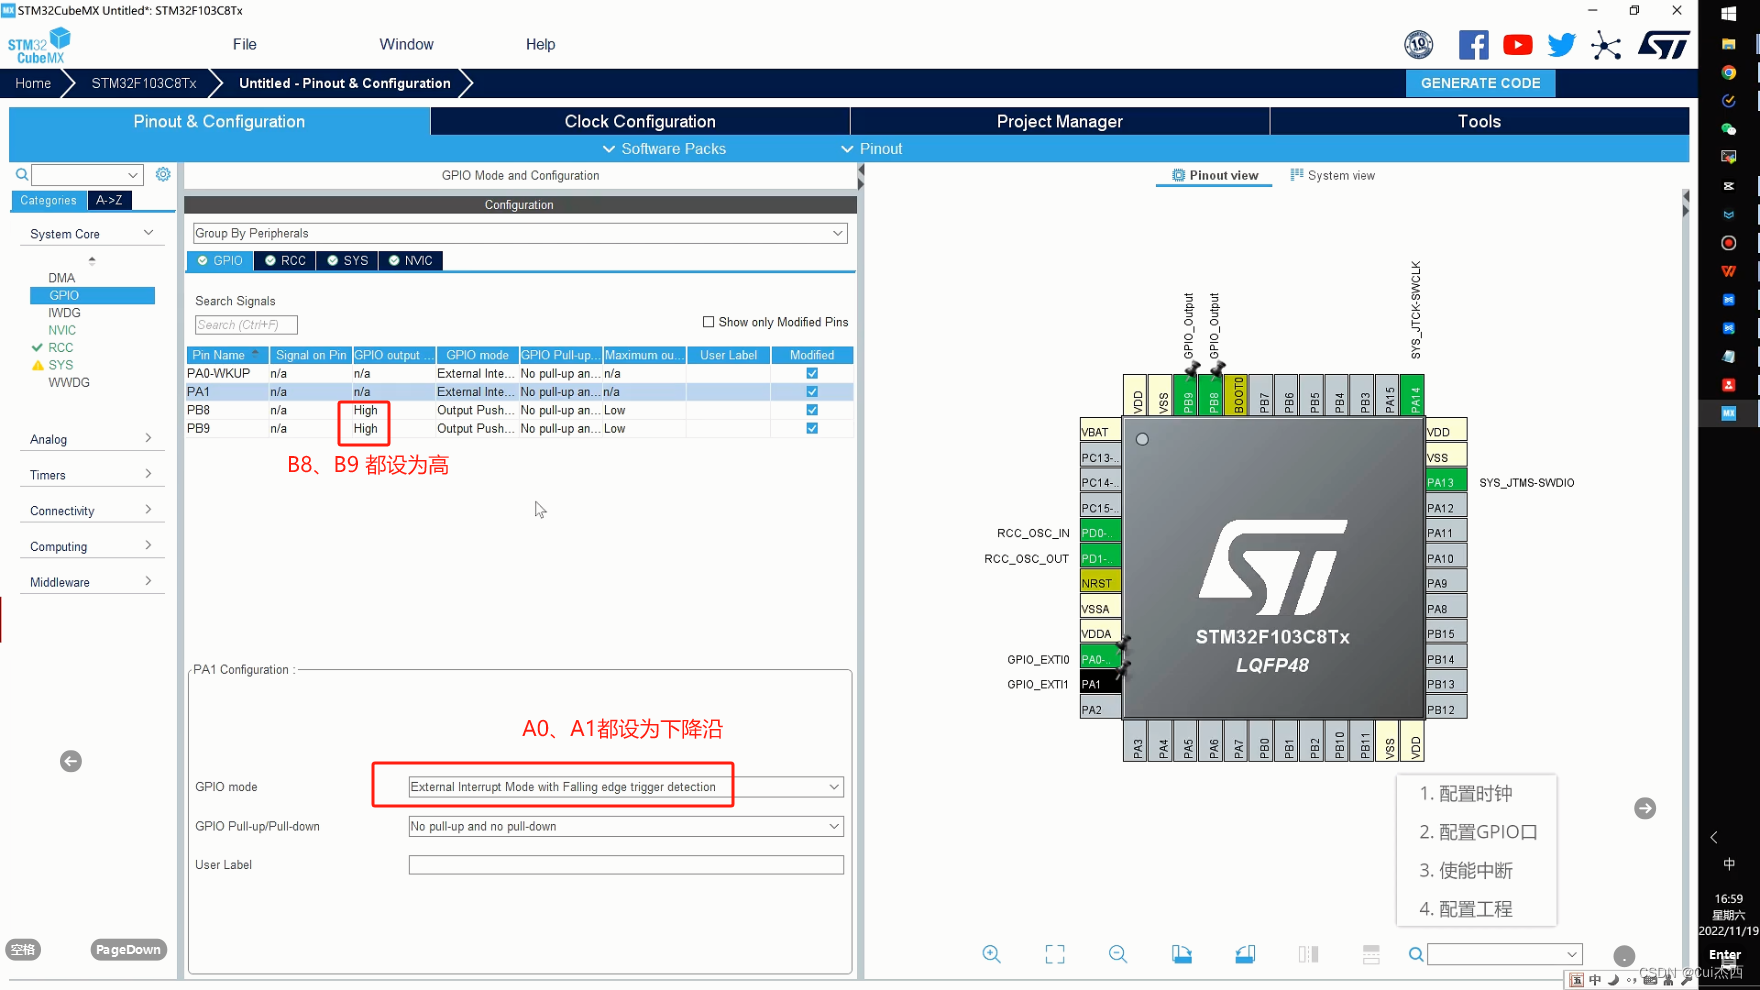The image size is (1760, 990).
Task: Click the pin search magnifier icon
Action: [x=1416, y=955]
